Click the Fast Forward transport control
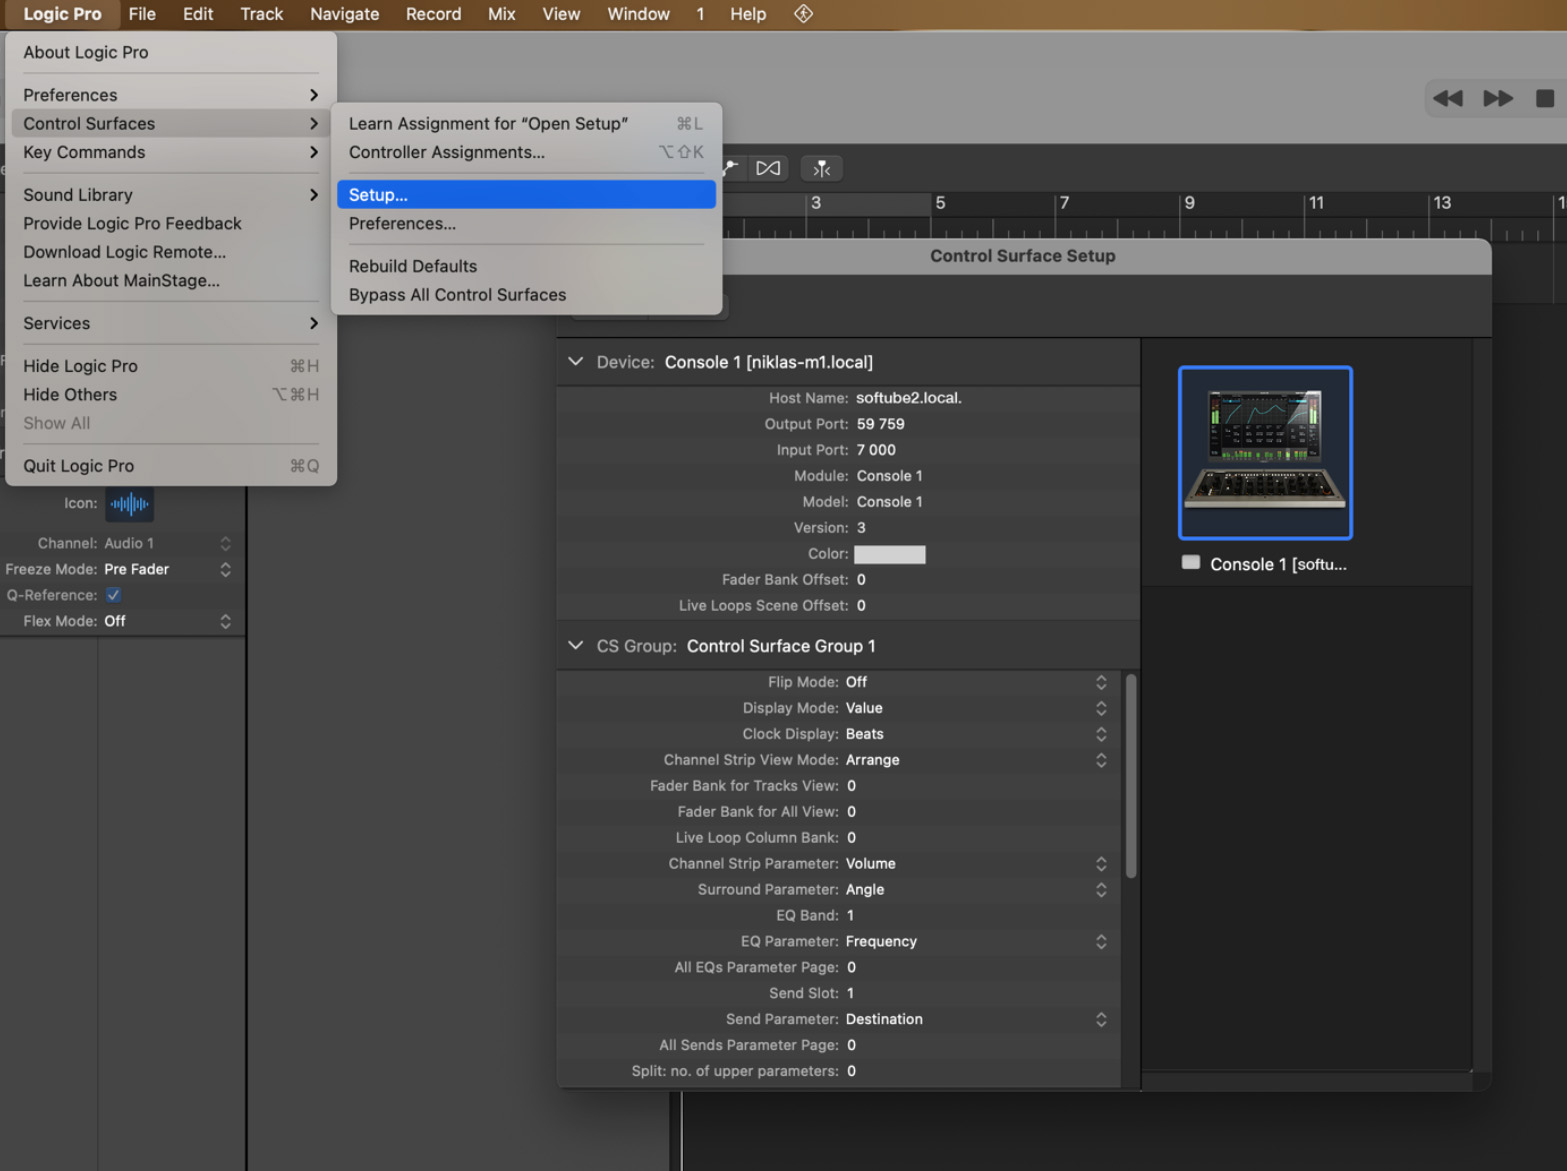Screen dimensions: 1567x1171 [x=1497, y=98]
